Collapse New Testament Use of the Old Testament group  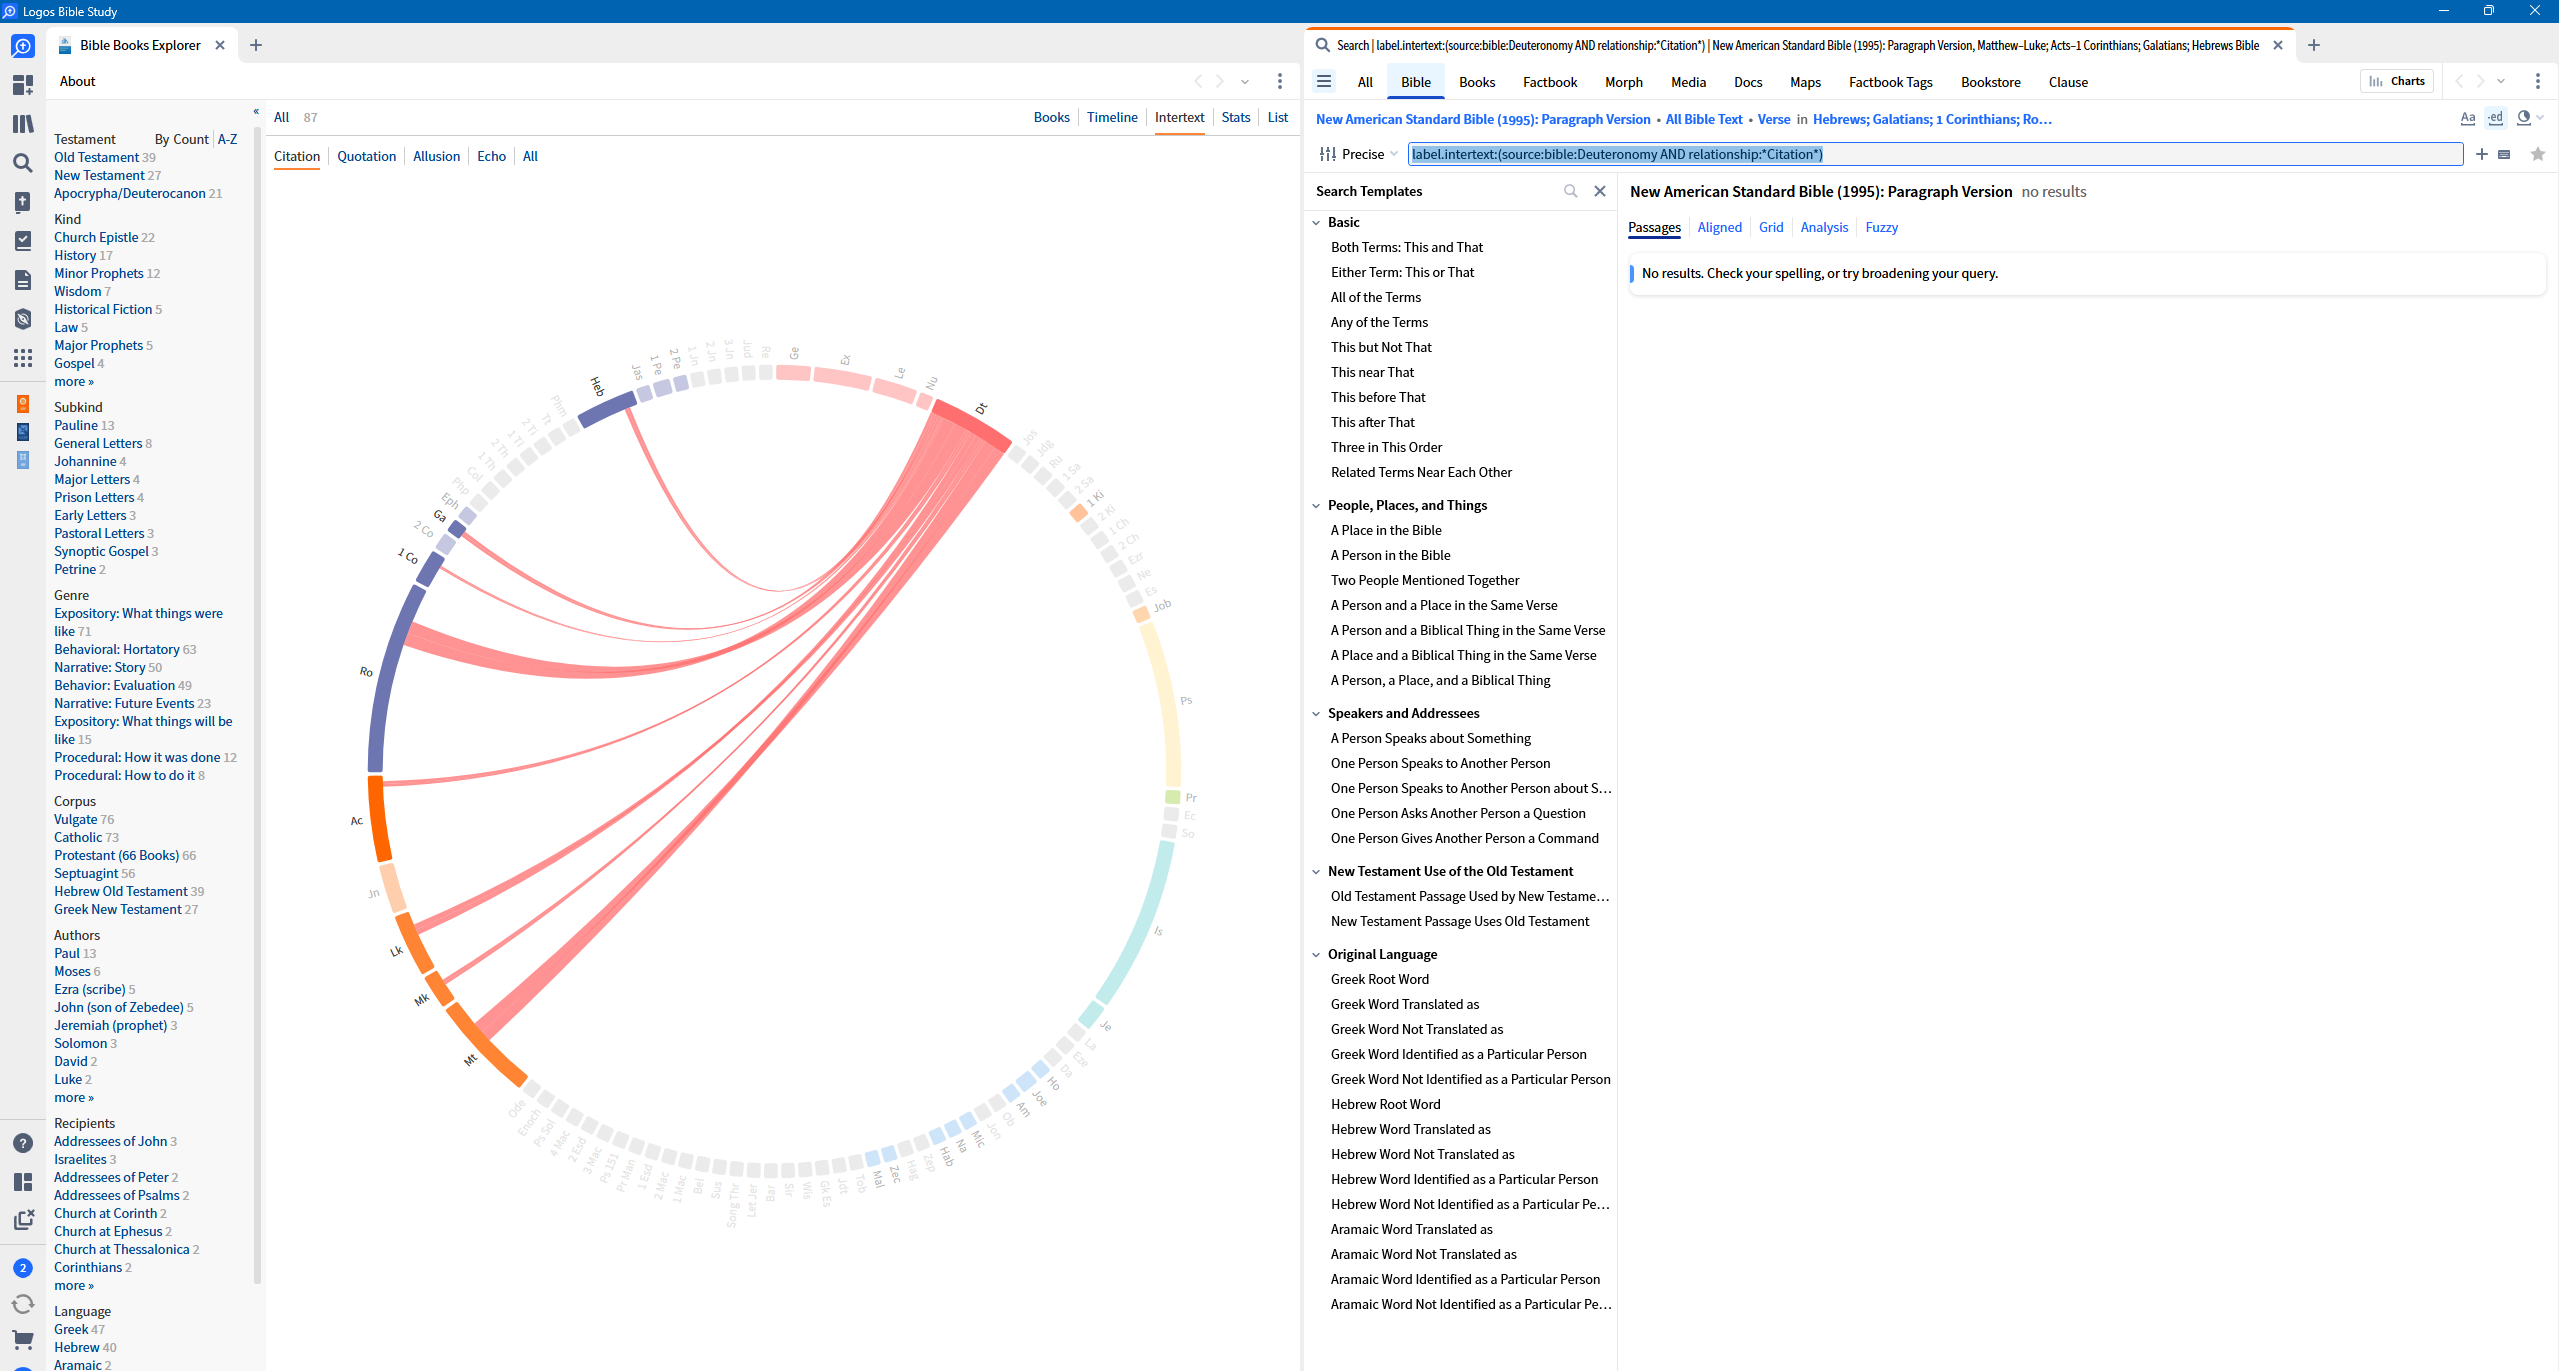[x=1316, y=872]
